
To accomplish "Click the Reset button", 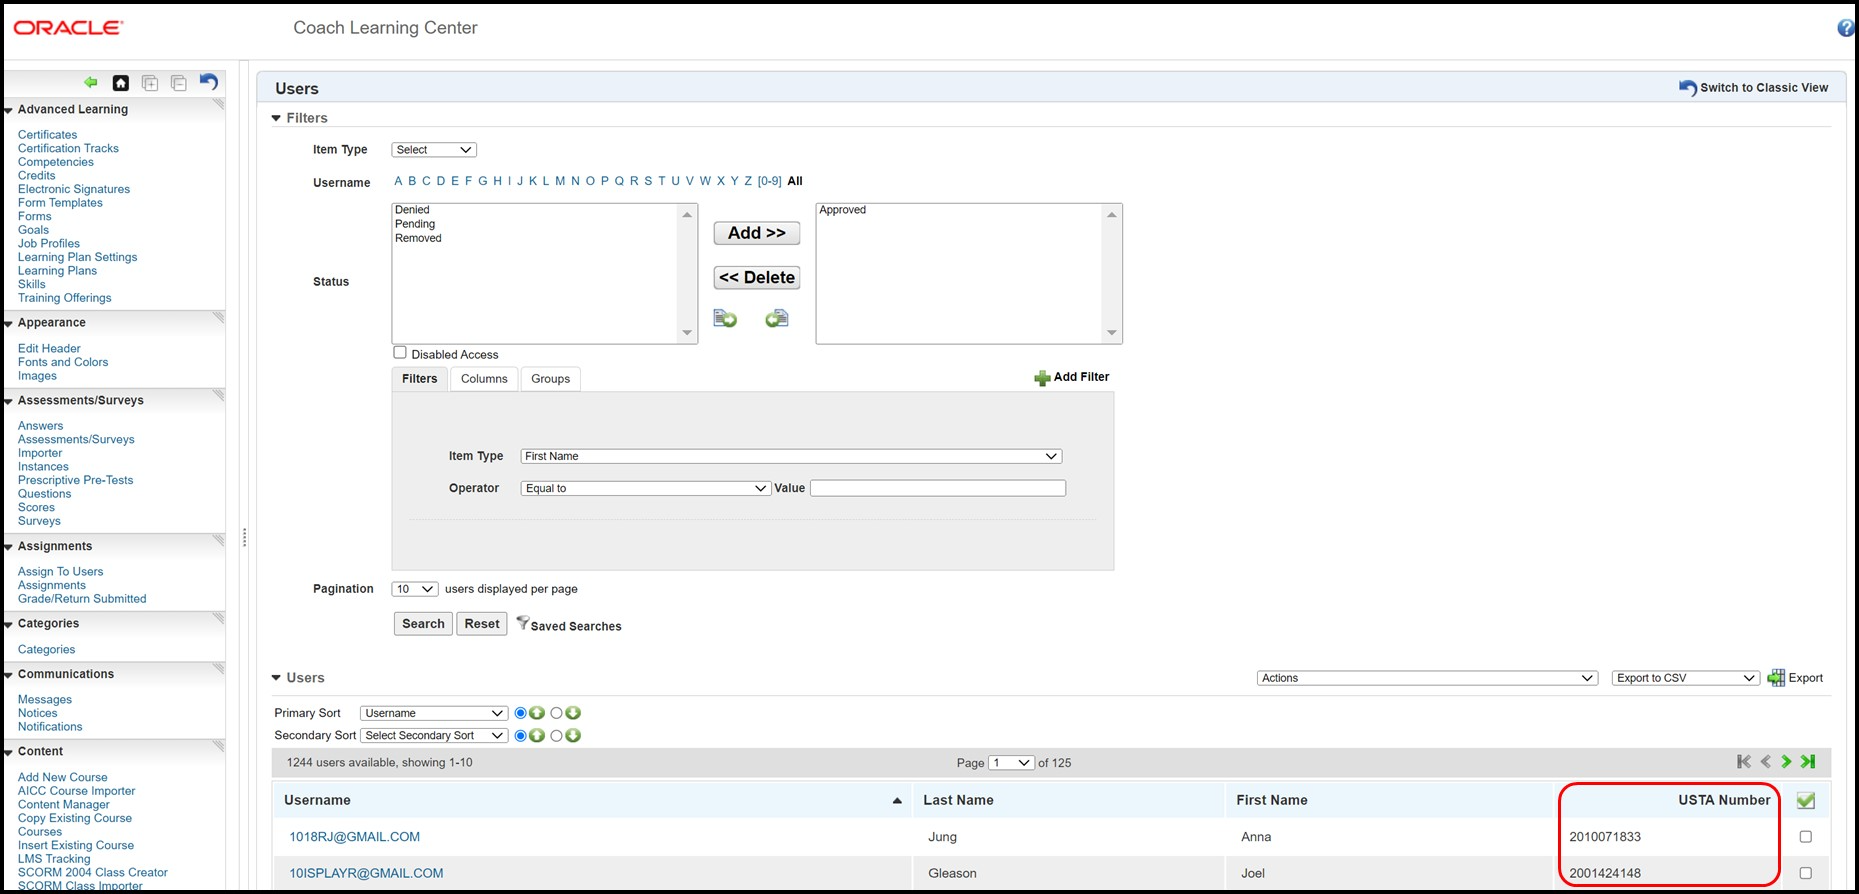I will (482, 624).
